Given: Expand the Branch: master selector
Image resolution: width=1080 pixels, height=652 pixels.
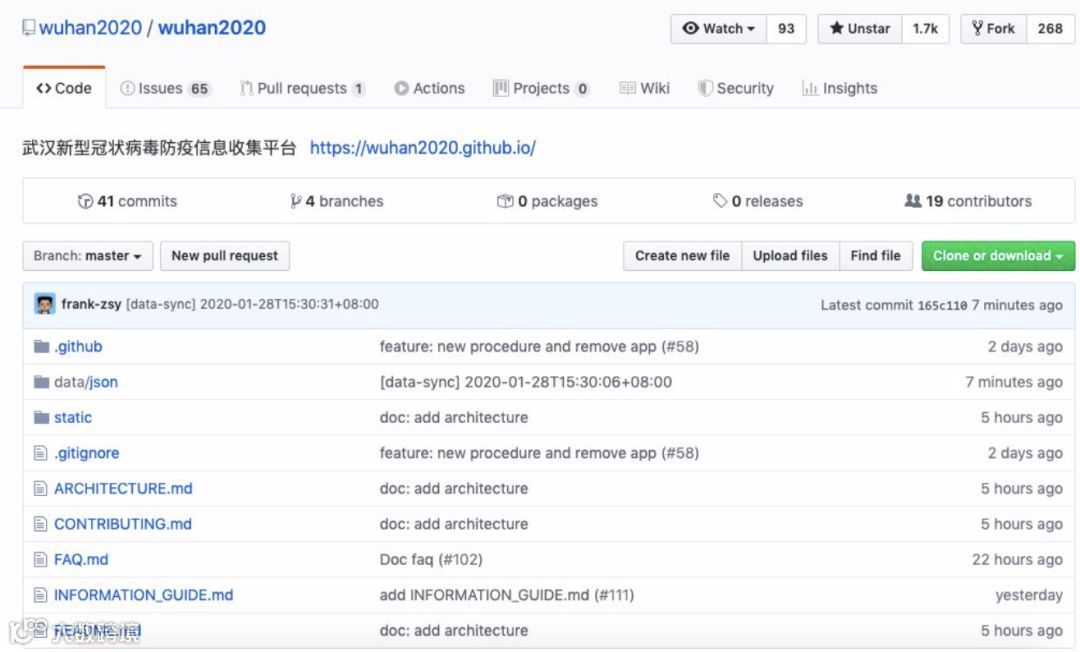Looking at the screenshot, I should [x=88, y=256].
